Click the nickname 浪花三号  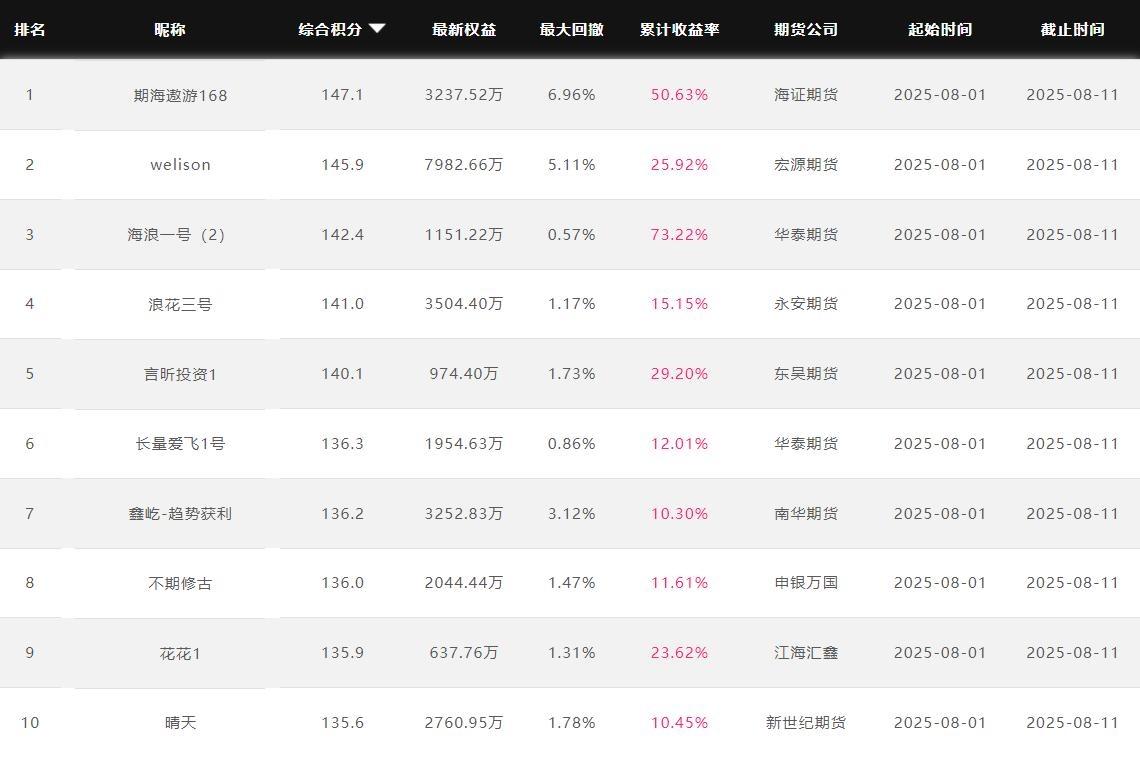coord(180,304)
